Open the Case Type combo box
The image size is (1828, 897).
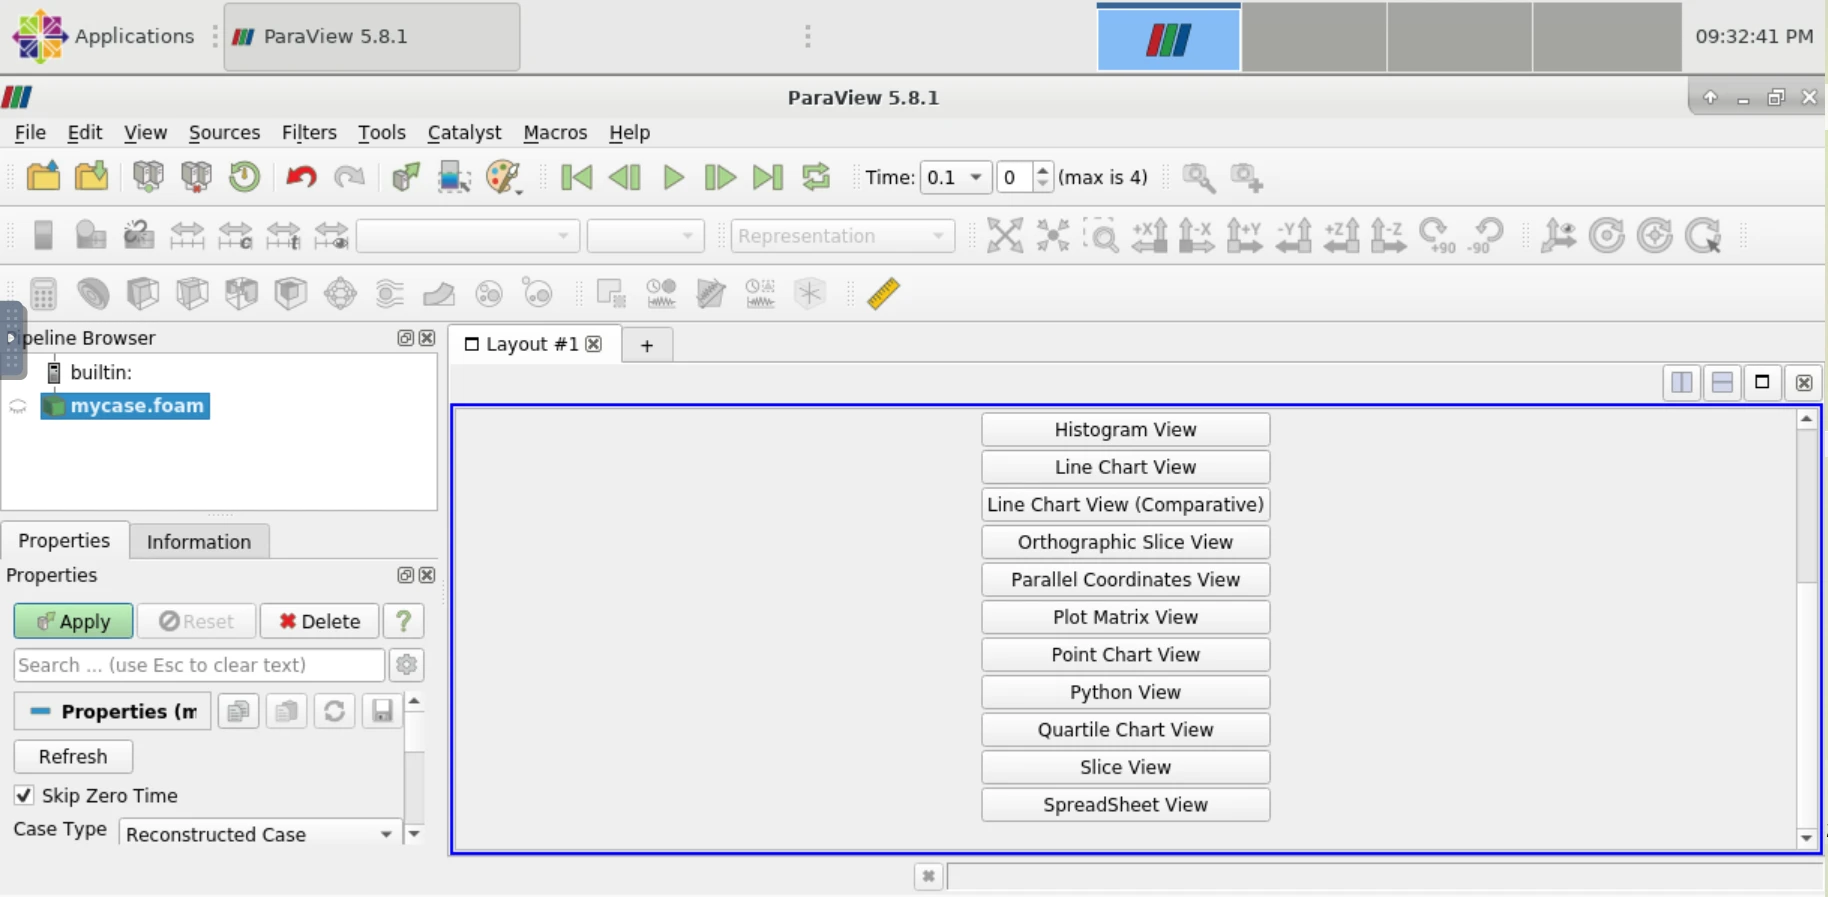pos(260,834)
